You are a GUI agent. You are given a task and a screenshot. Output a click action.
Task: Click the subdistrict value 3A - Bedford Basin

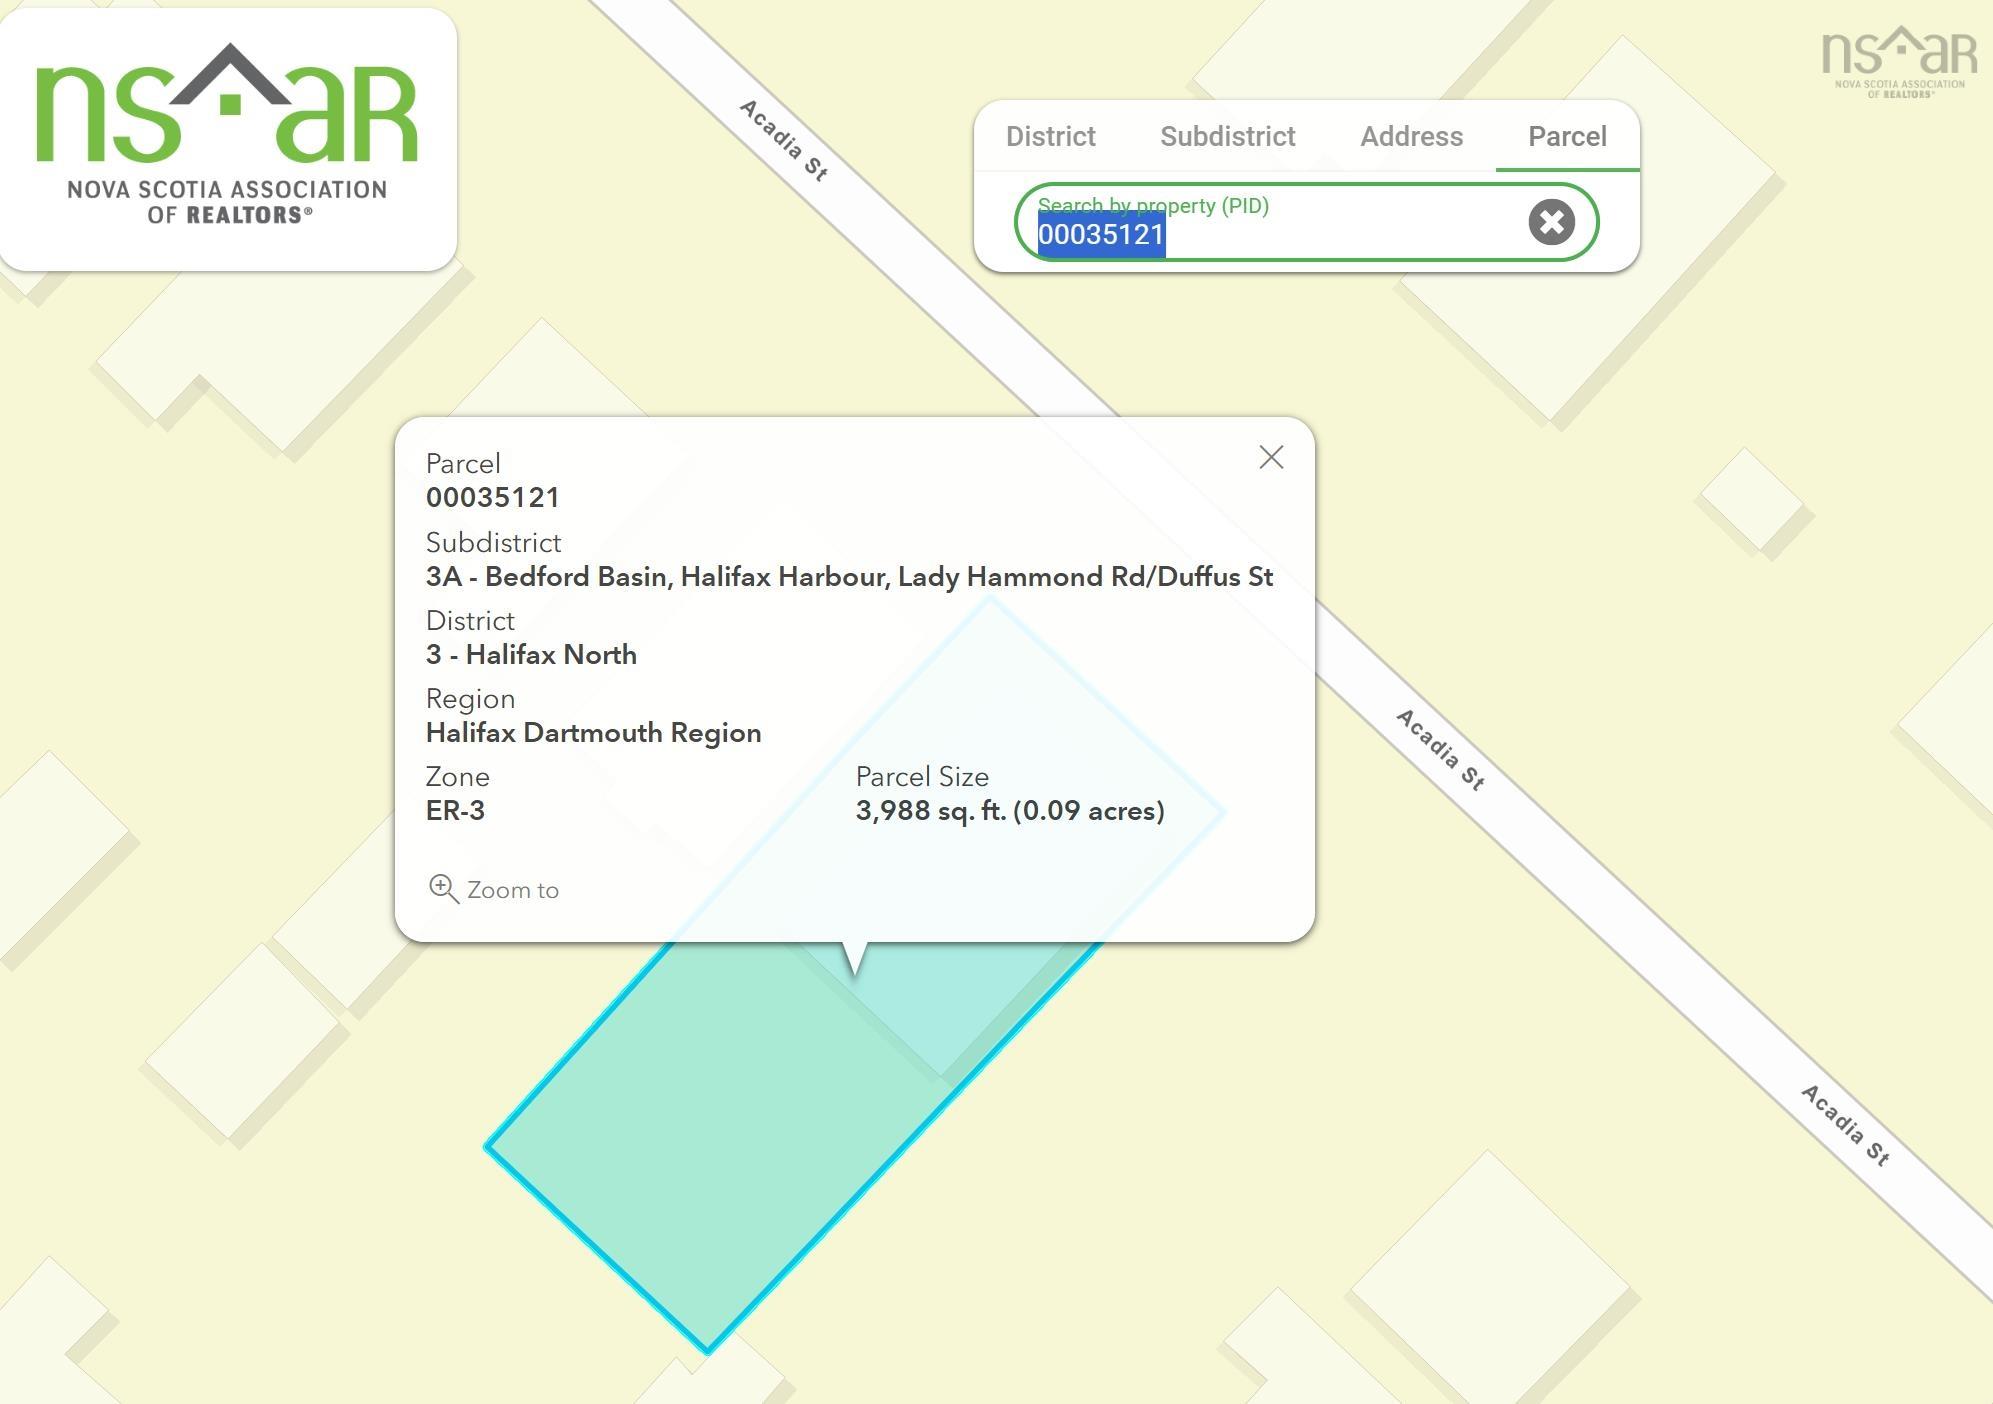coord(849,577)
